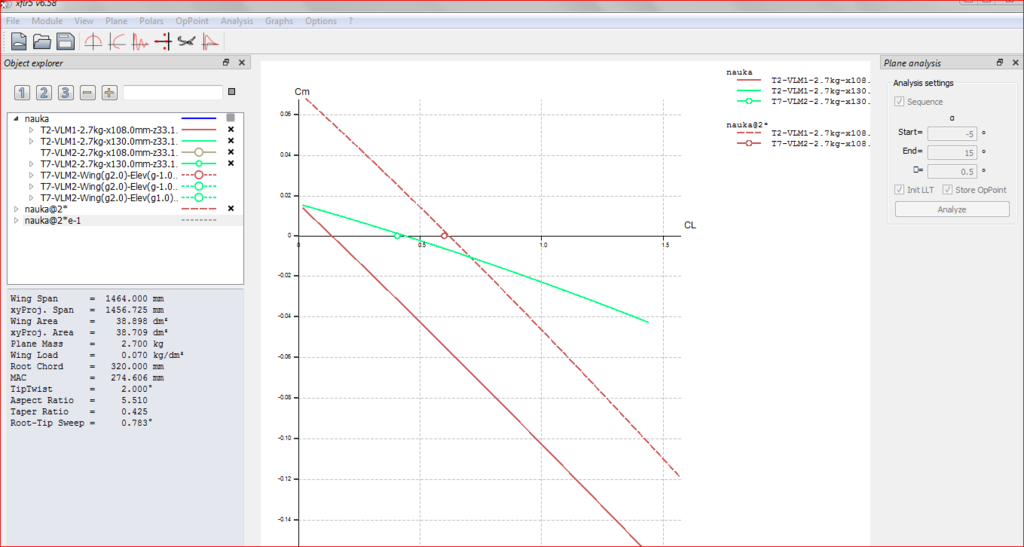The image size is (1024, 547).
Task: Click the Save project floppy icon
Action: click(x=65, y=41)
